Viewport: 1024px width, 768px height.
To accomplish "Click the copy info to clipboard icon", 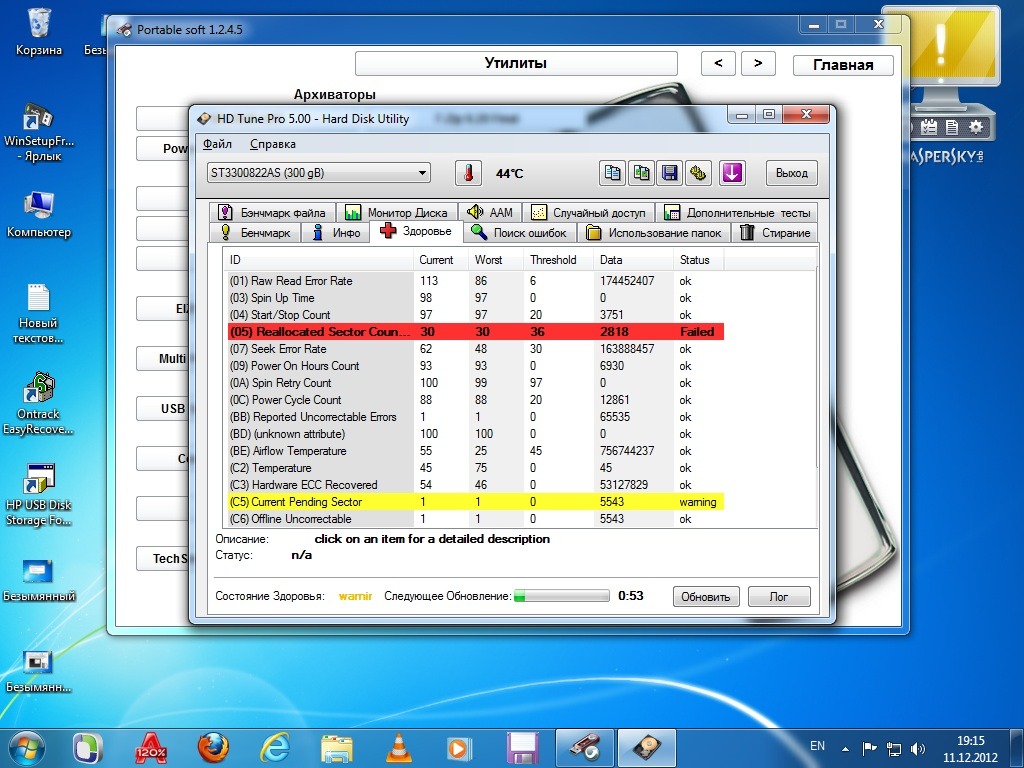I will 613,173.
